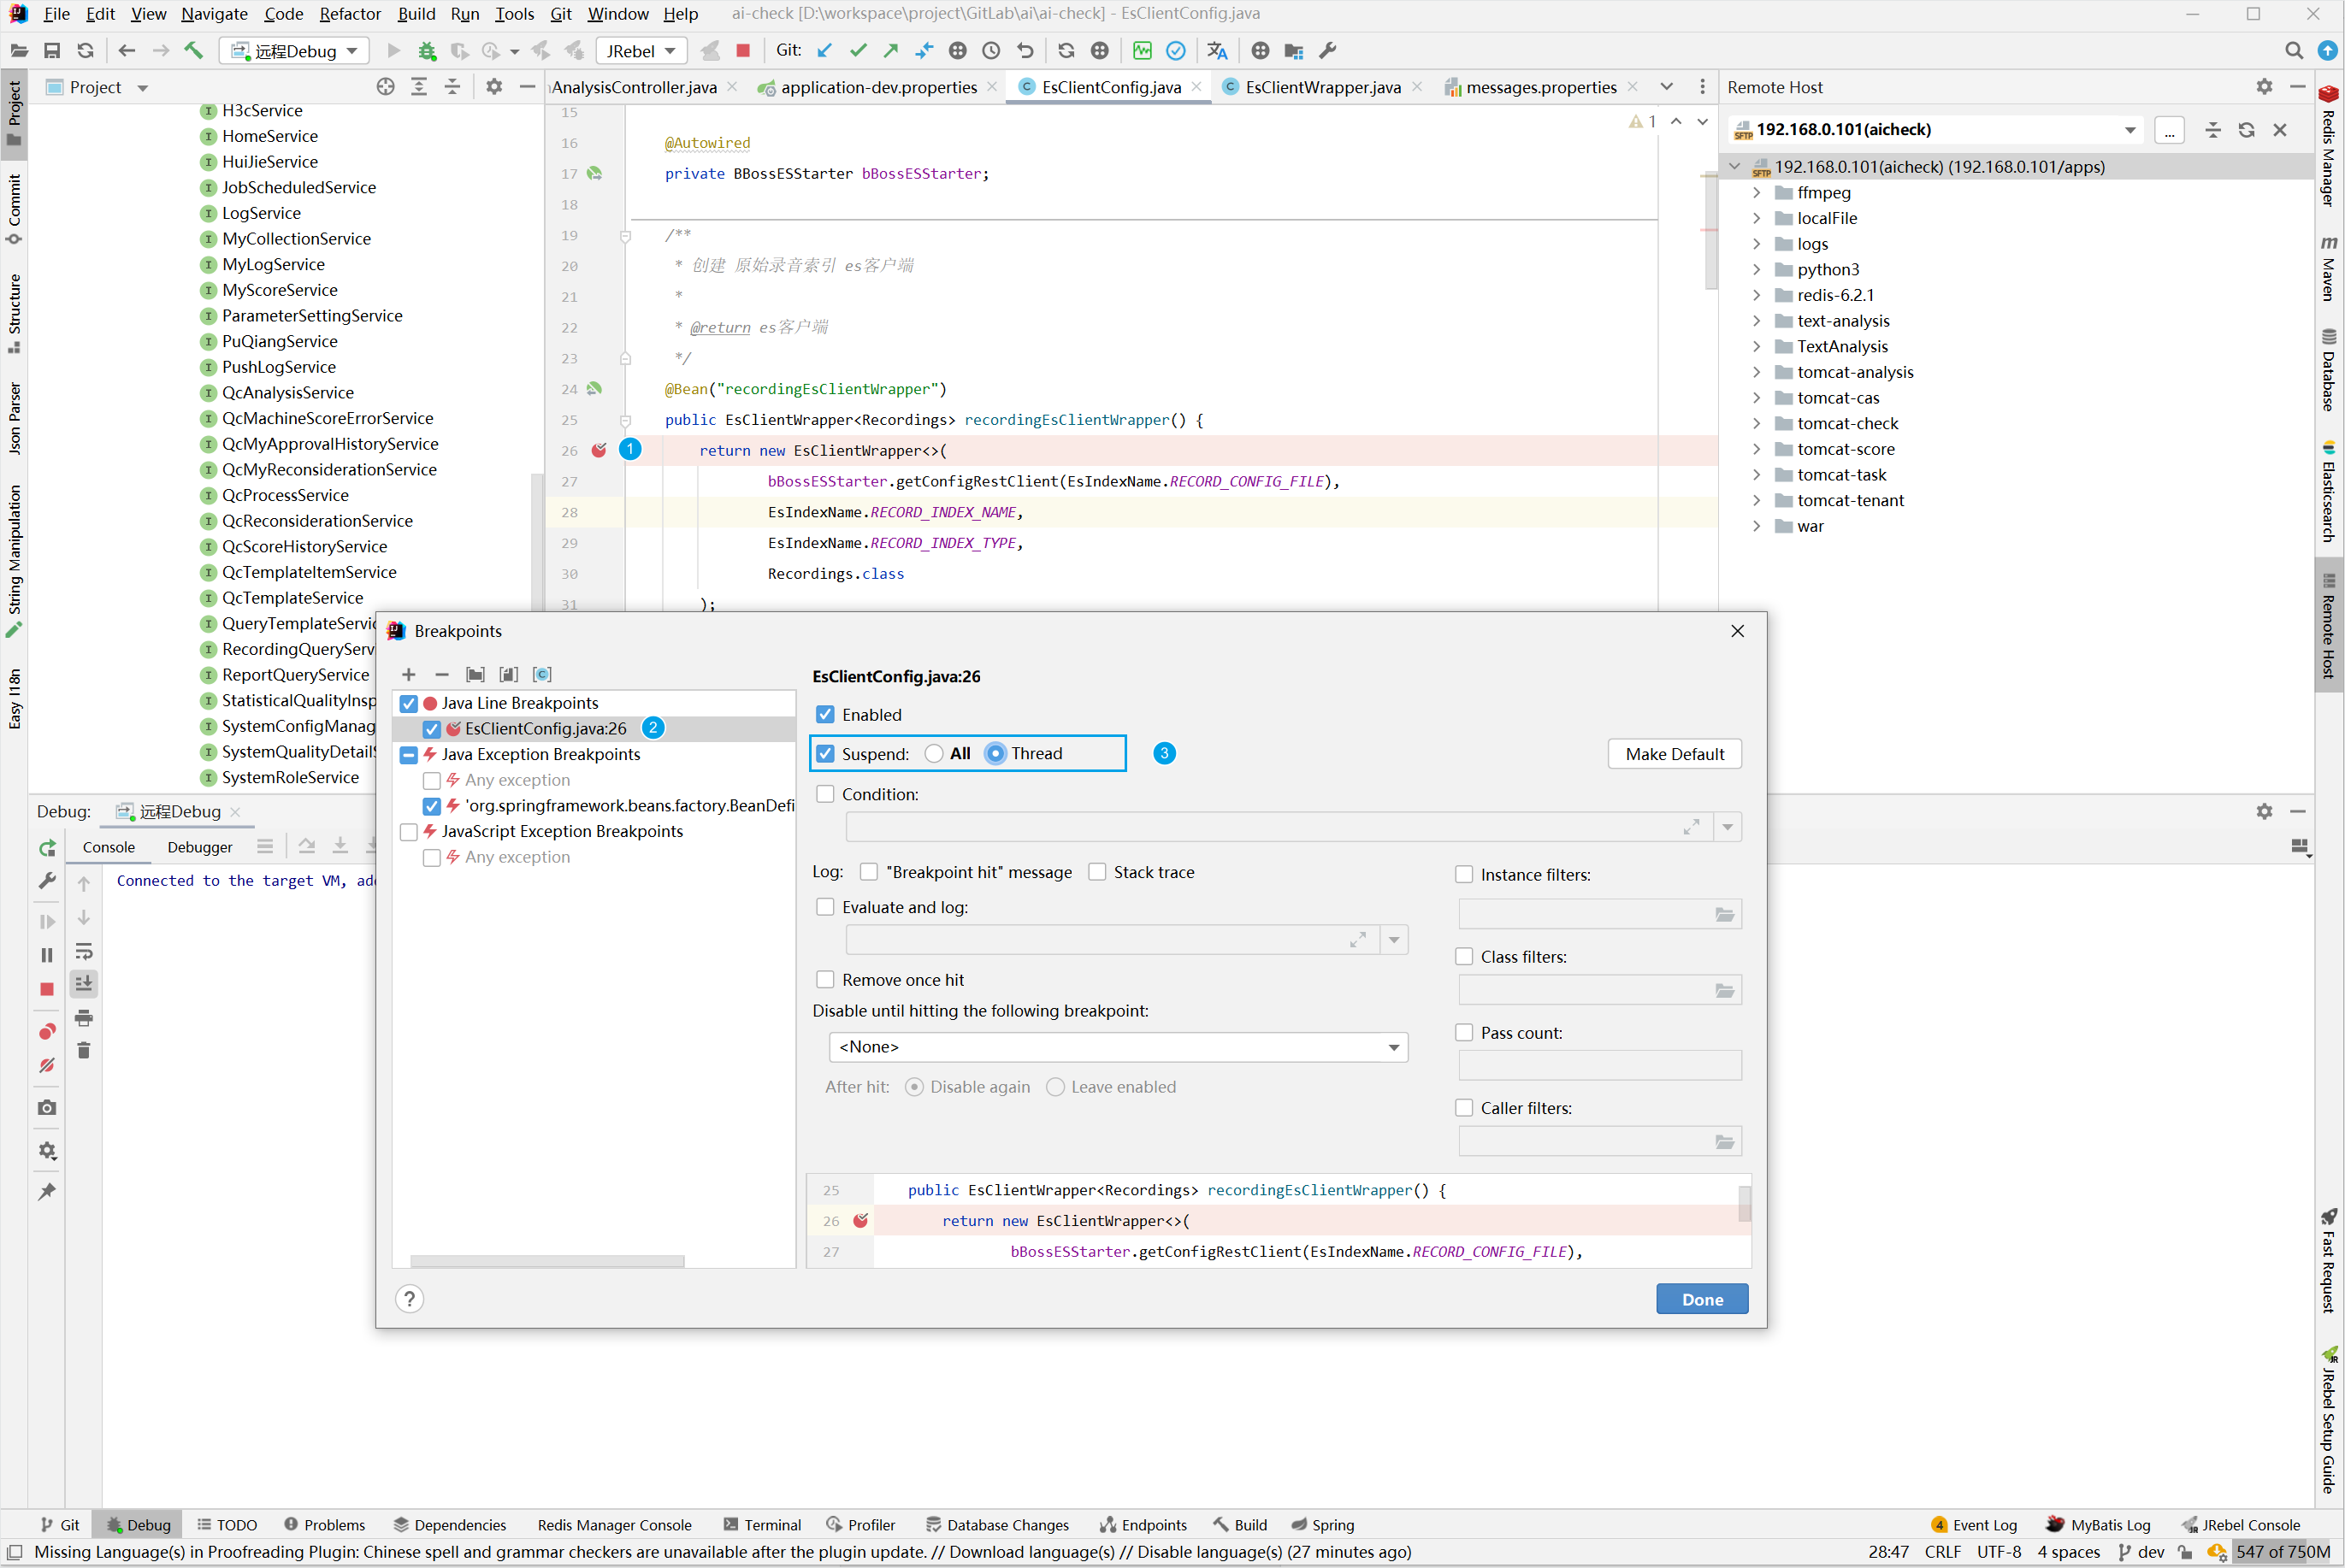2345x1568 pixels.
Task: Enable the Stack trace logging checkbox
Action: [x=1098, y=871]
